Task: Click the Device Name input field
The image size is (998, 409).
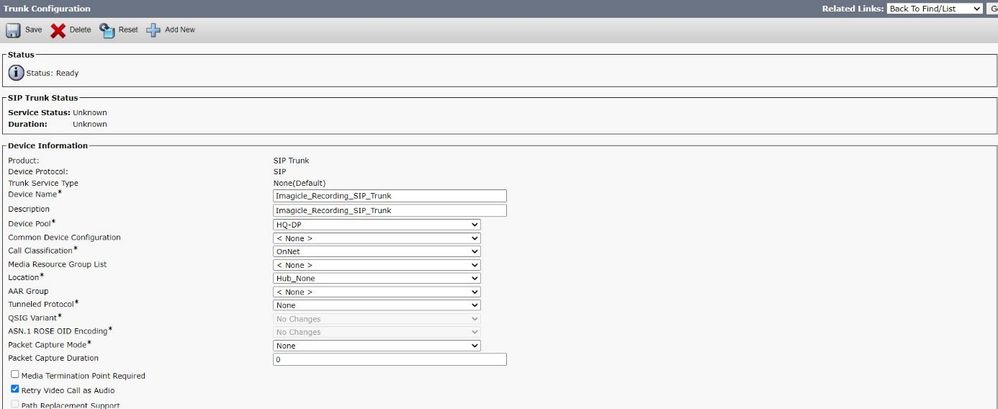Action: click(x=390, y=195)
